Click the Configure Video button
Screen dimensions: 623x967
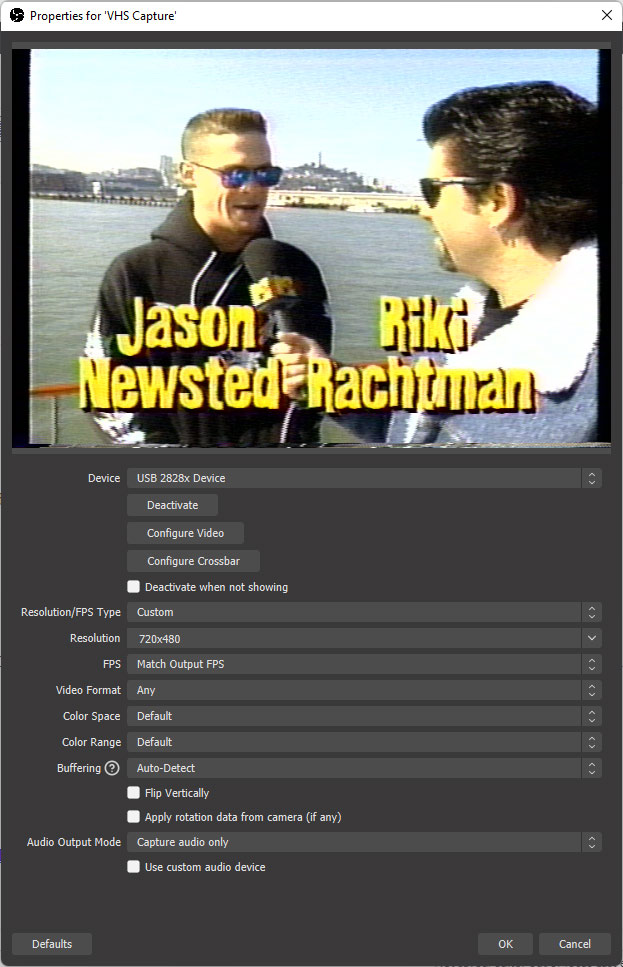(x=185, y=533)
